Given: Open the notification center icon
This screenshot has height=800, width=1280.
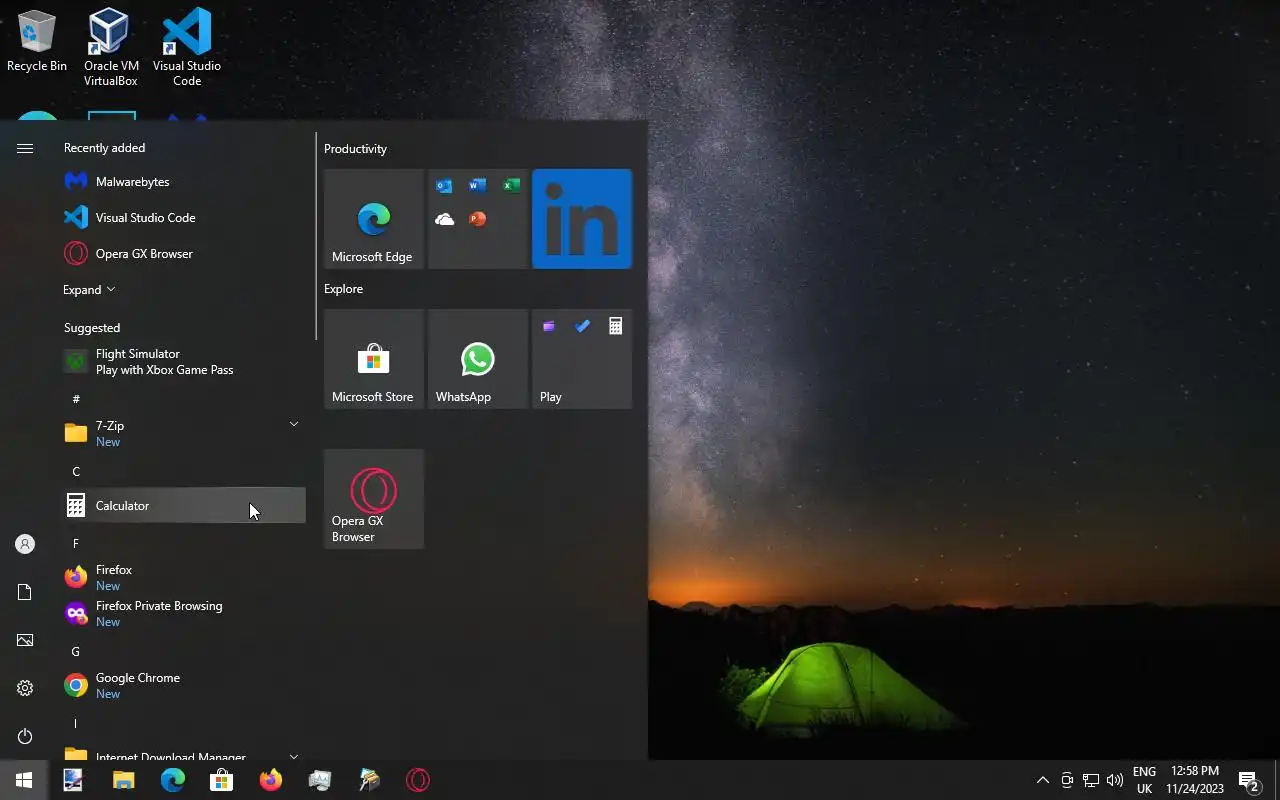Looking at the screenshot, I should click(x=1248, y=780).
